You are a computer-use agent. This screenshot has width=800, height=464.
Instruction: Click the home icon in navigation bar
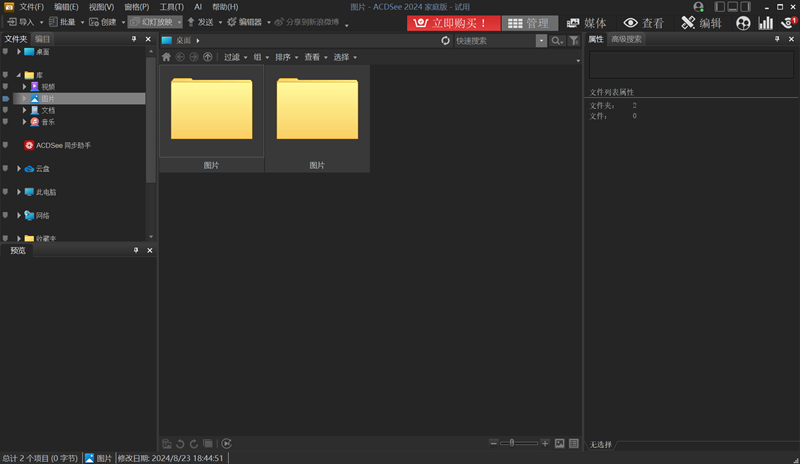166,57
